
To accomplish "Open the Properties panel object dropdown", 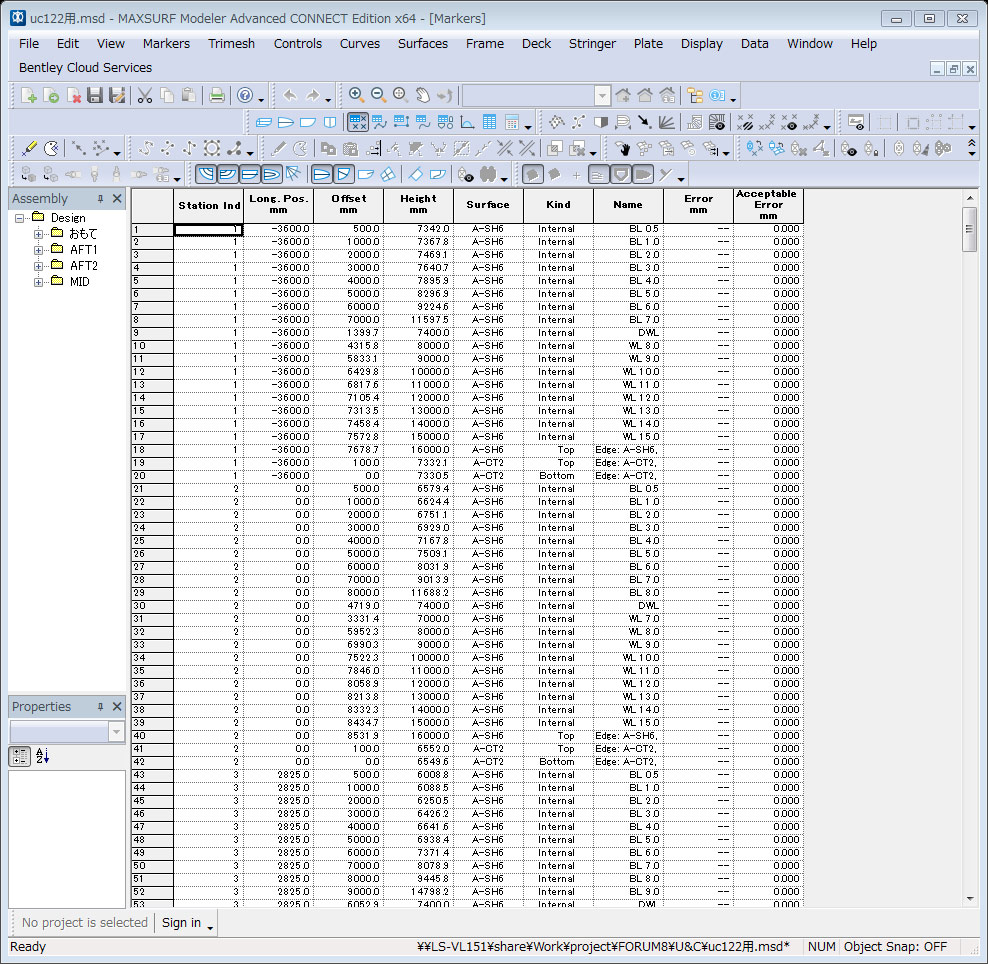I will [x=116, y=733].
